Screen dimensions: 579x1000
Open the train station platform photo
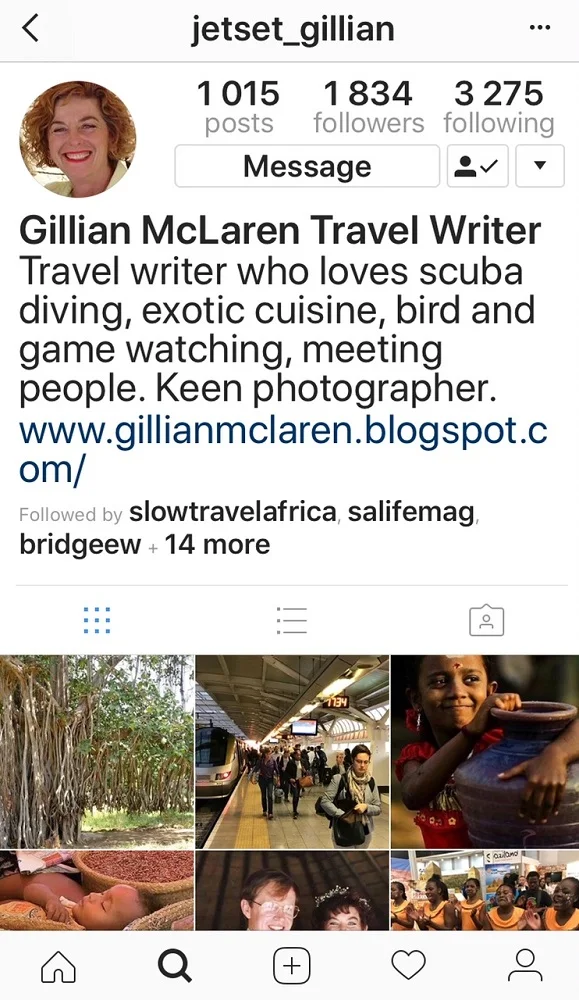point(292,752)
